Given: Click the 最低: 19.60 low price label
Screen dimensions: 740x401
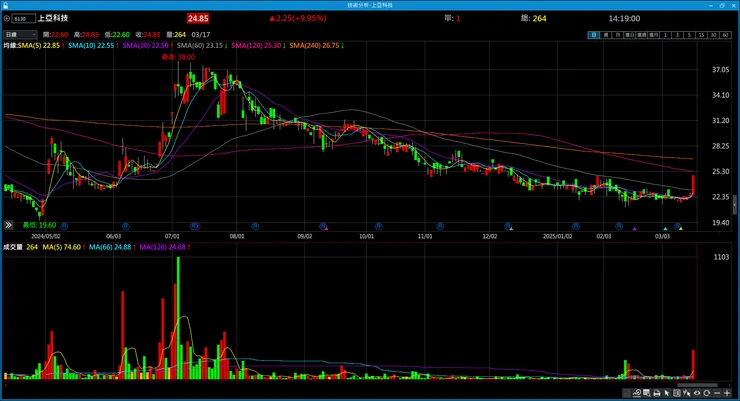Looking at the screenshot, I should click(39, 225).
